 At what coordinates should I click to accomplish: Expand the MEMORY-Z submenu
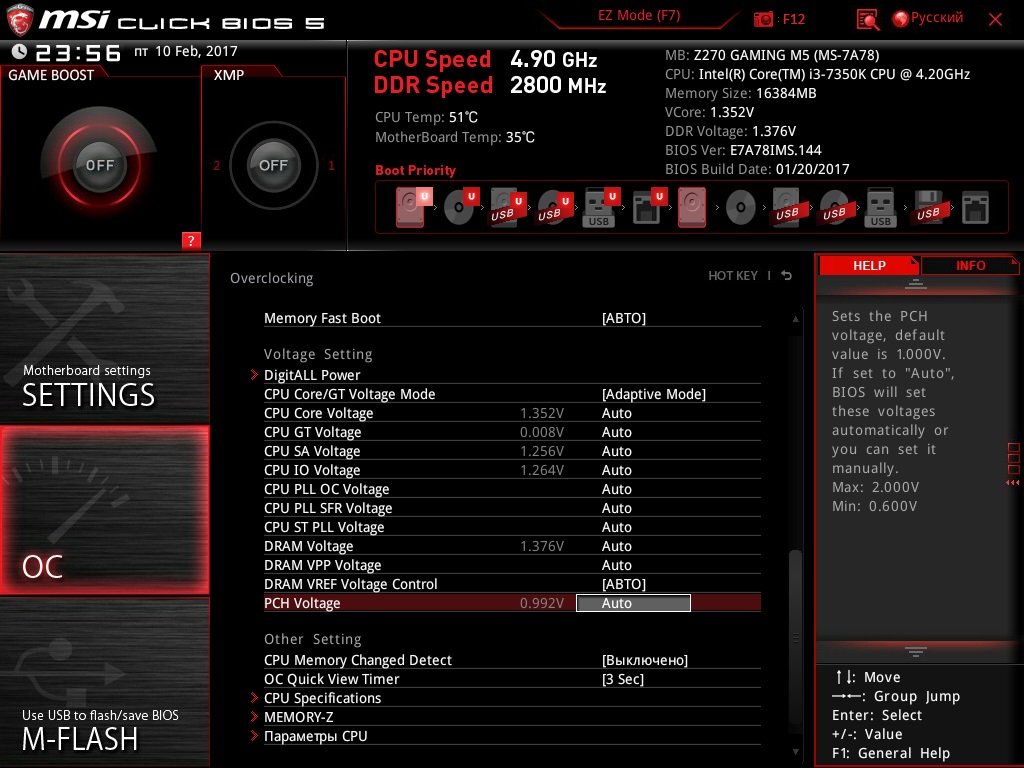tap(298, 717)
